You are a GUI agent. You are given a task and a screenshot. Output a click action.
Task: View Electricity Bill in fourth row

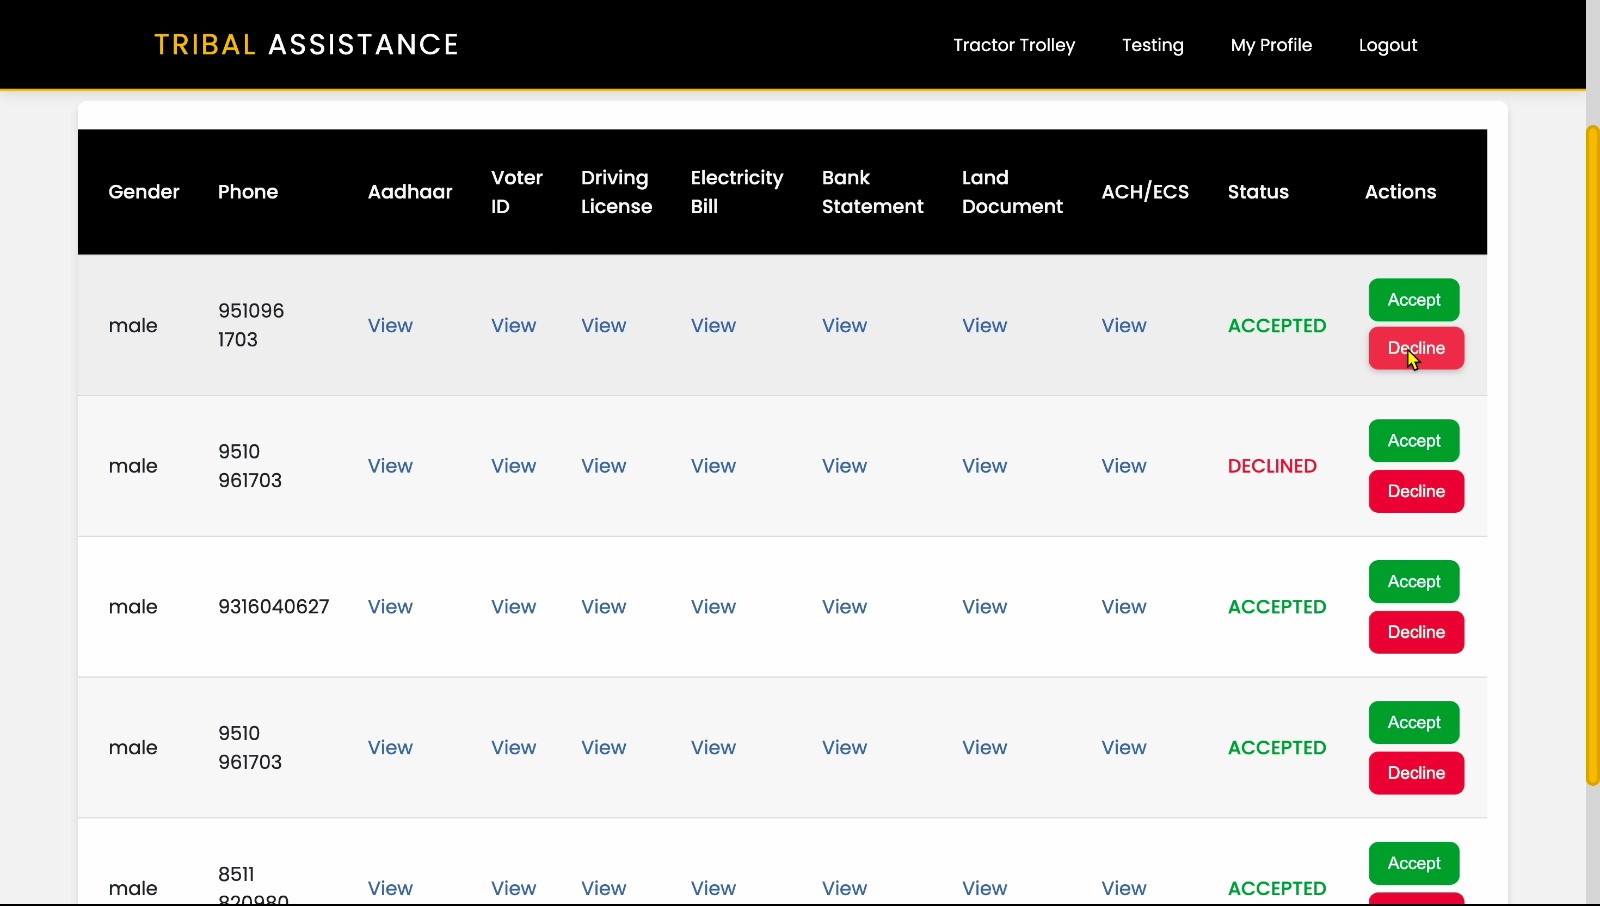pos(713,748)
